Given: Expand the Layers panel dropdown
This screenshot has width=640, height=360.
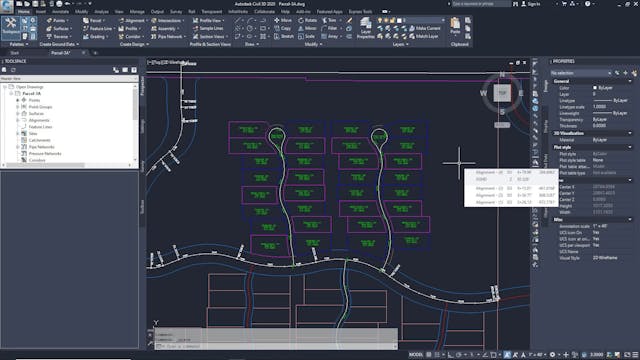Looking at the screenshot, I should tap(400, 44).
